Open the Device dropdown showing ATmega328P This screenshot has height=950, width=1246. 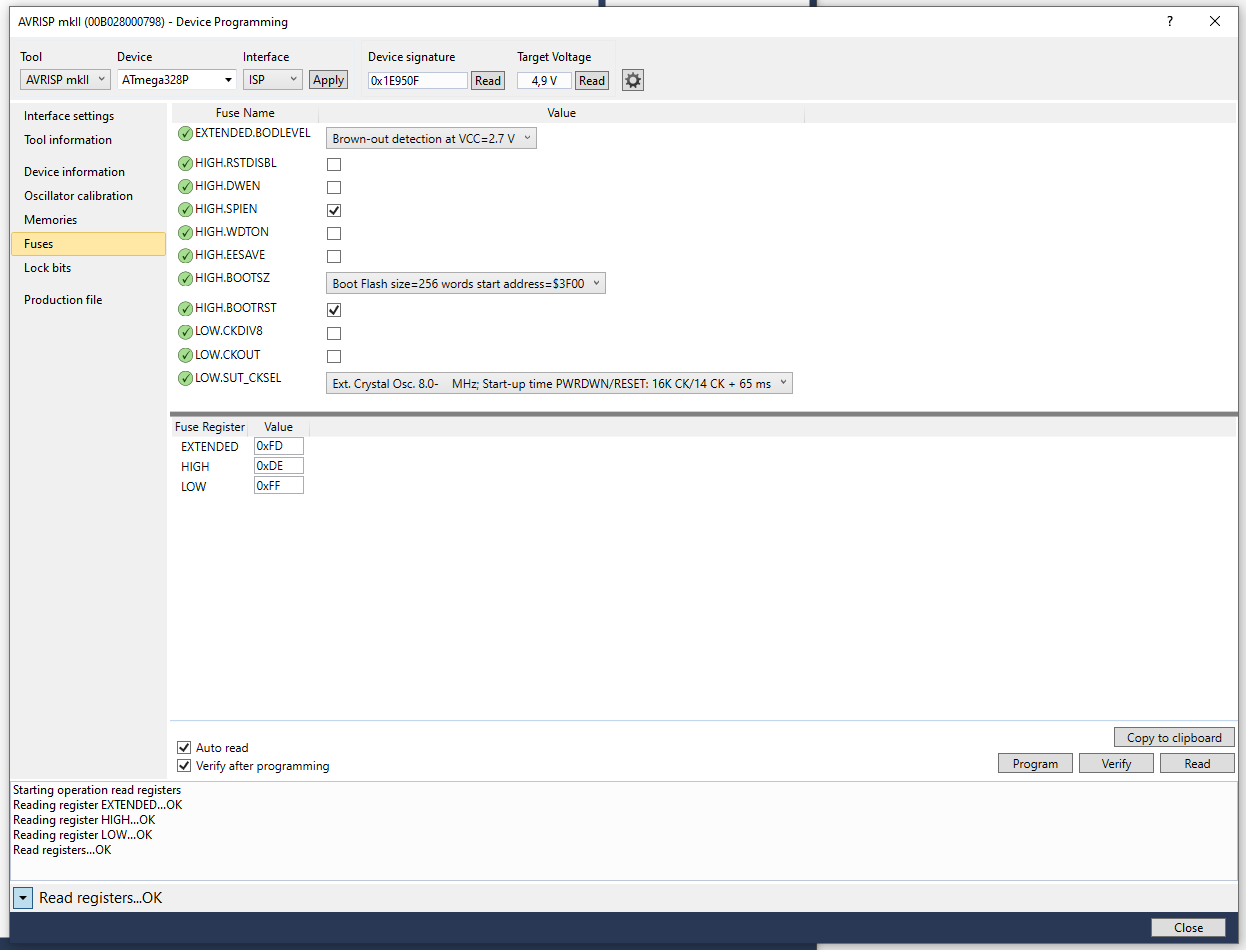[x=177, y=80]
